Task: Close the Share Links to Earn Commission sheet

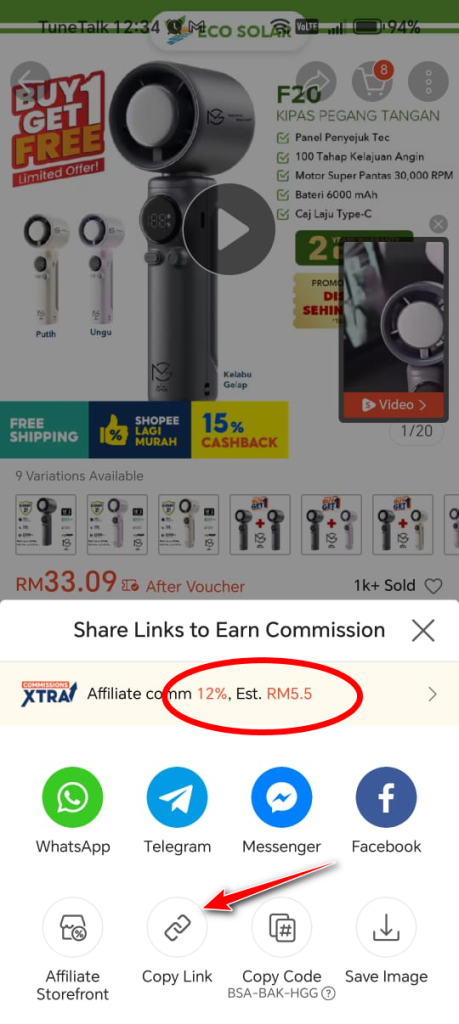Action: pos(423,631)
